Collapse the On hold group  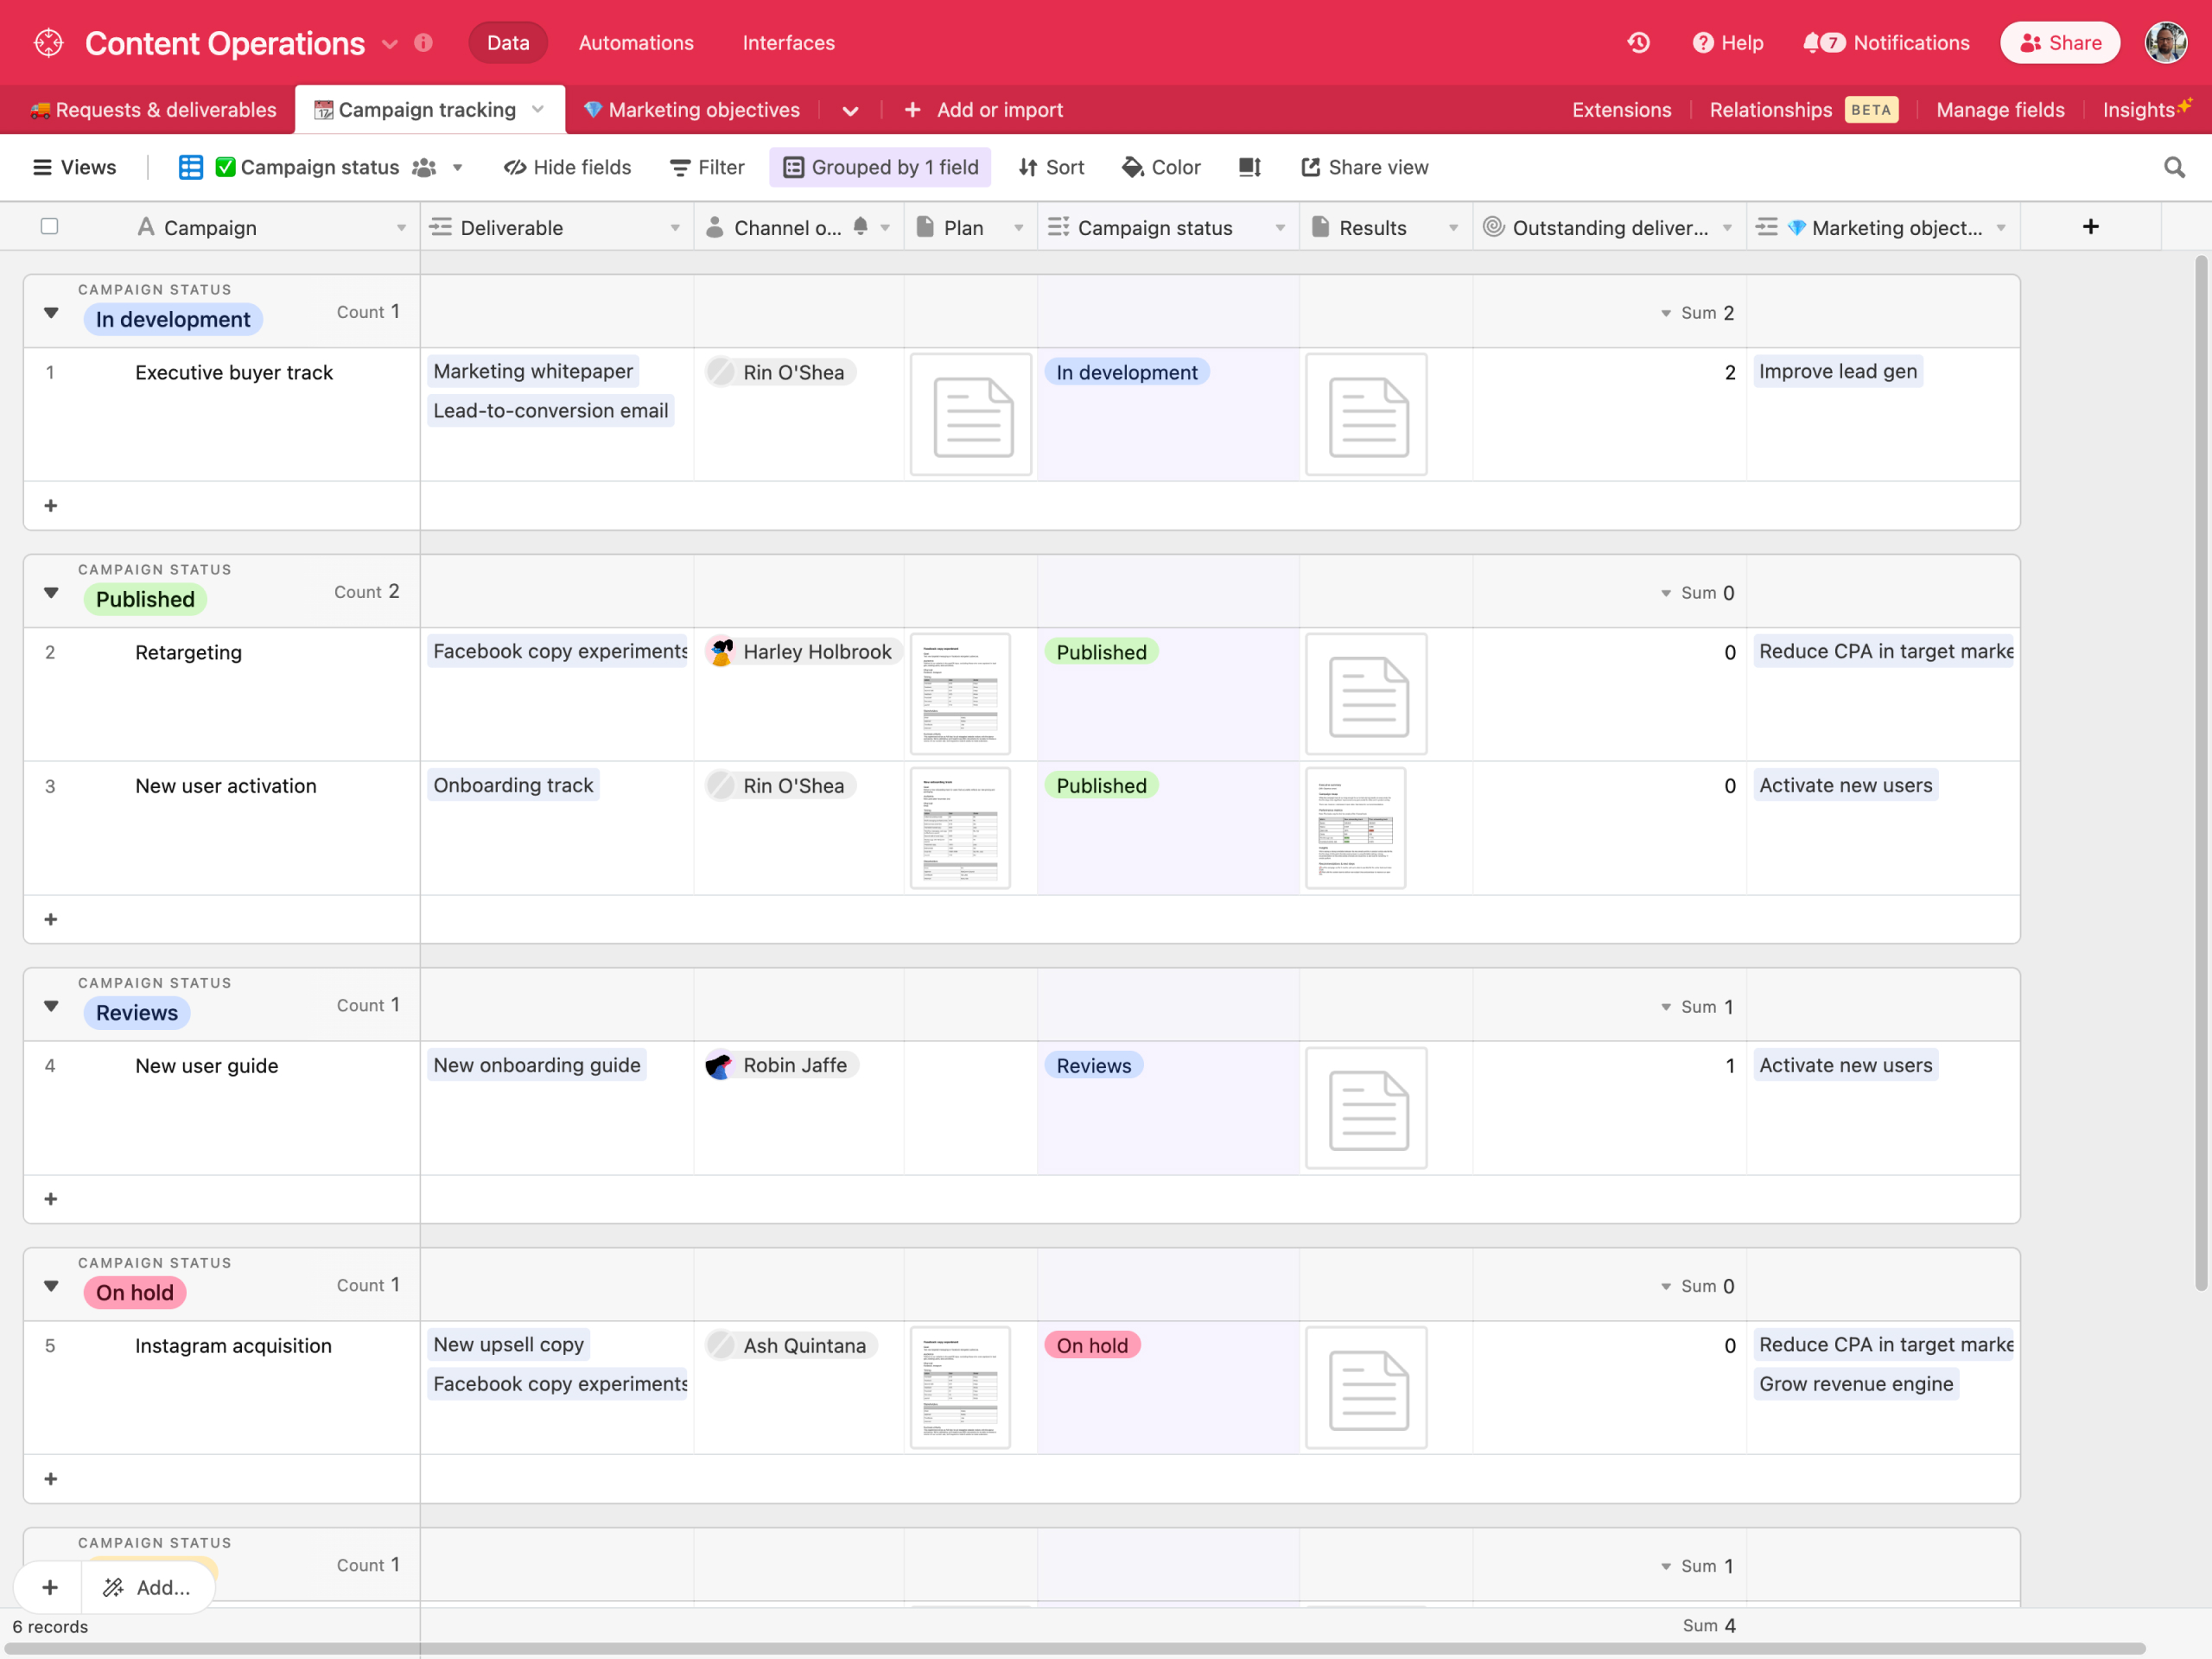point(51,1286)
